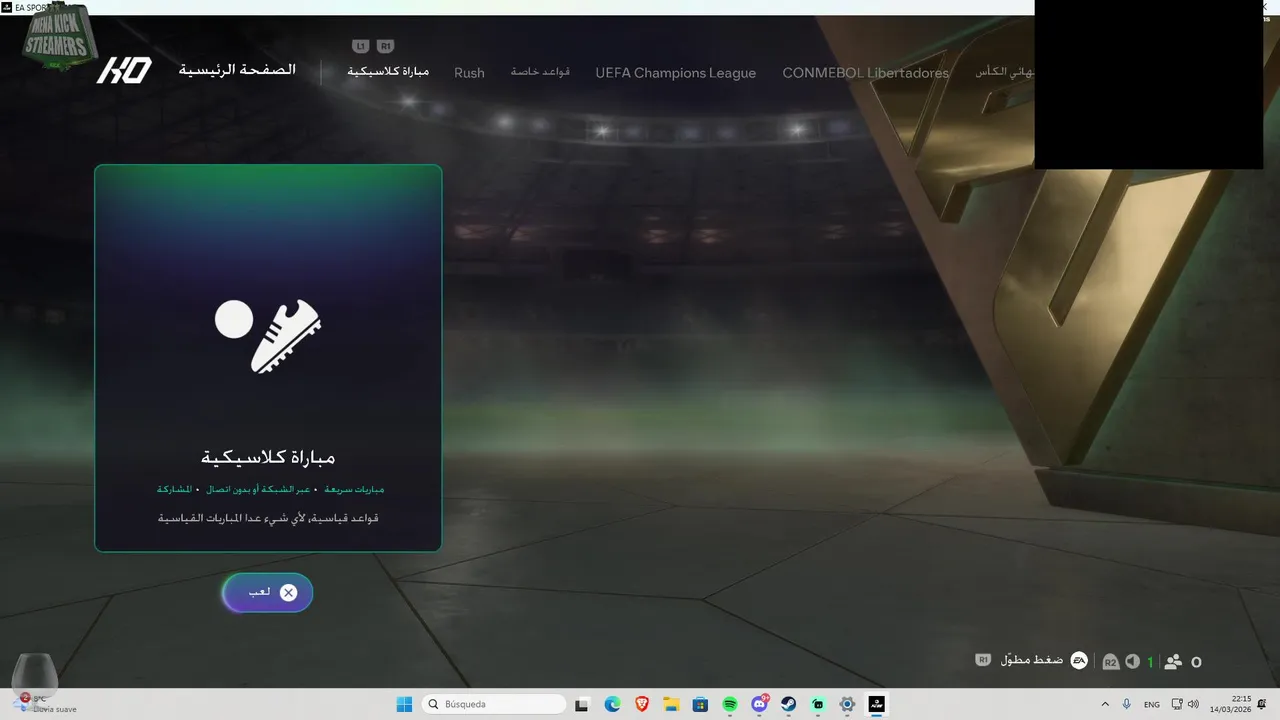Open File Explorer from taskbar
This screenshot has width=1280, height=720.
point(671,704)
